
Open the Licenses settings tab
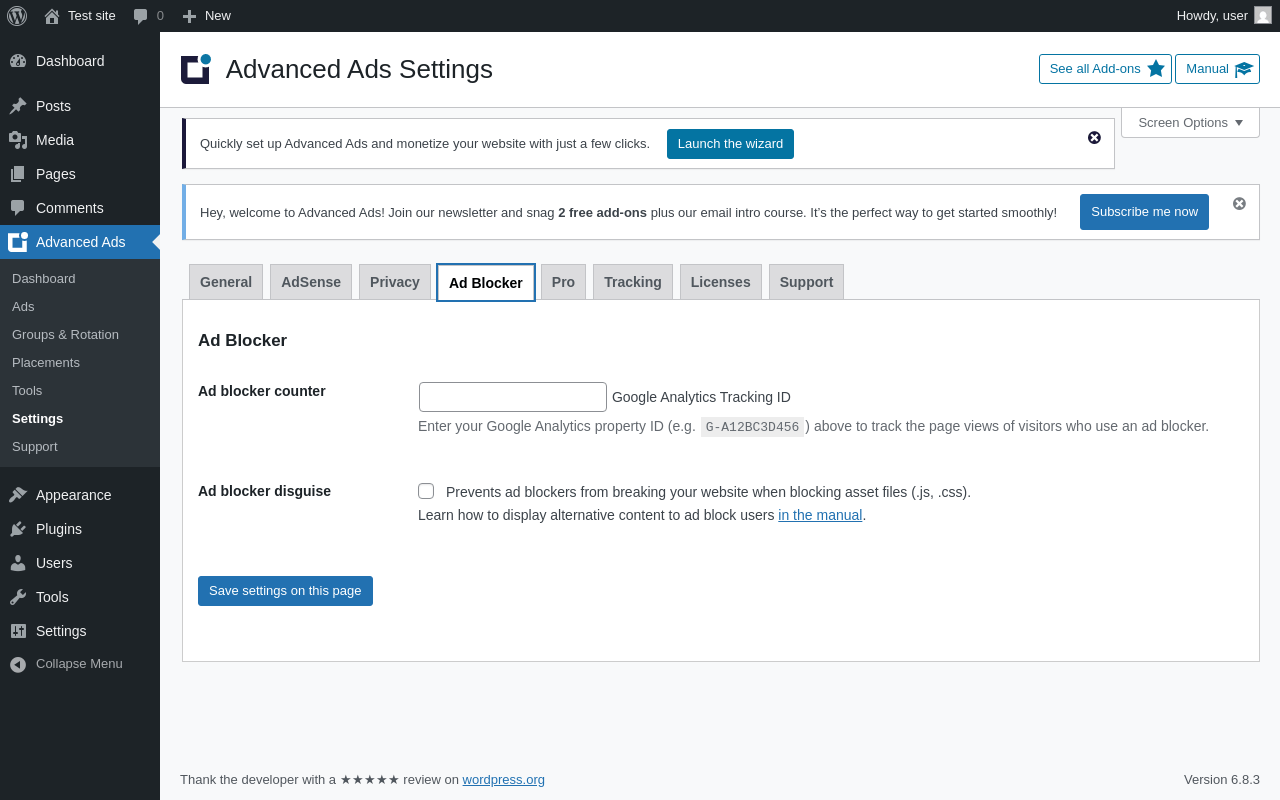[x=720, y=282]
